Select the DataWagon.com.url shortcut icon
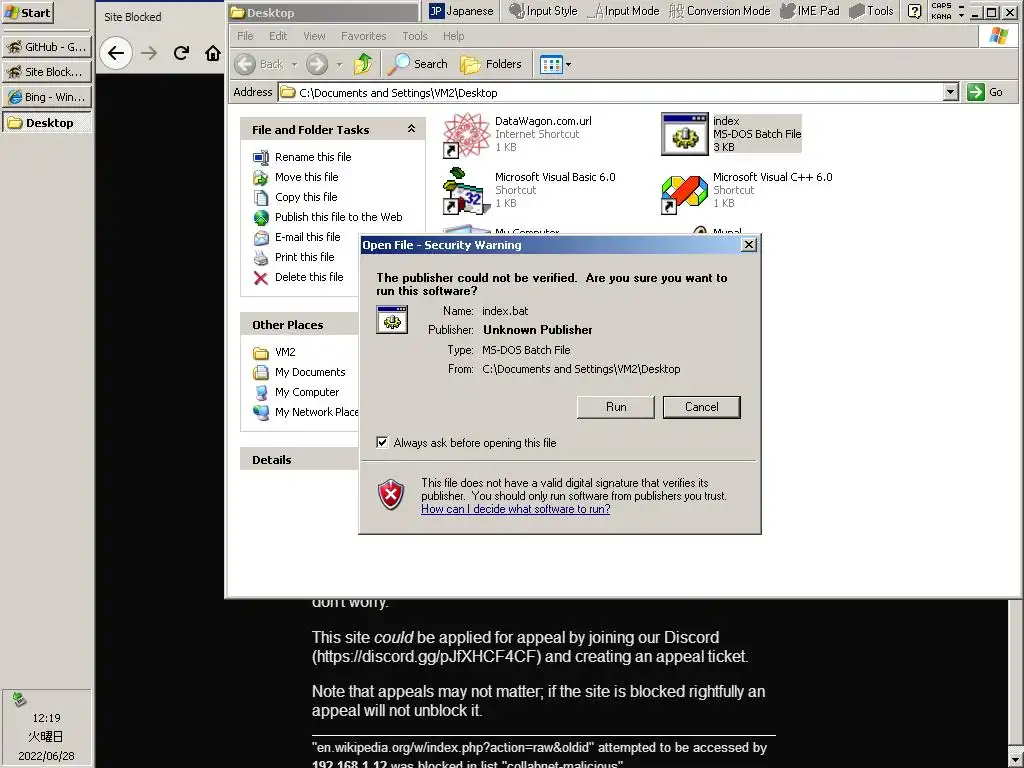 466,135
